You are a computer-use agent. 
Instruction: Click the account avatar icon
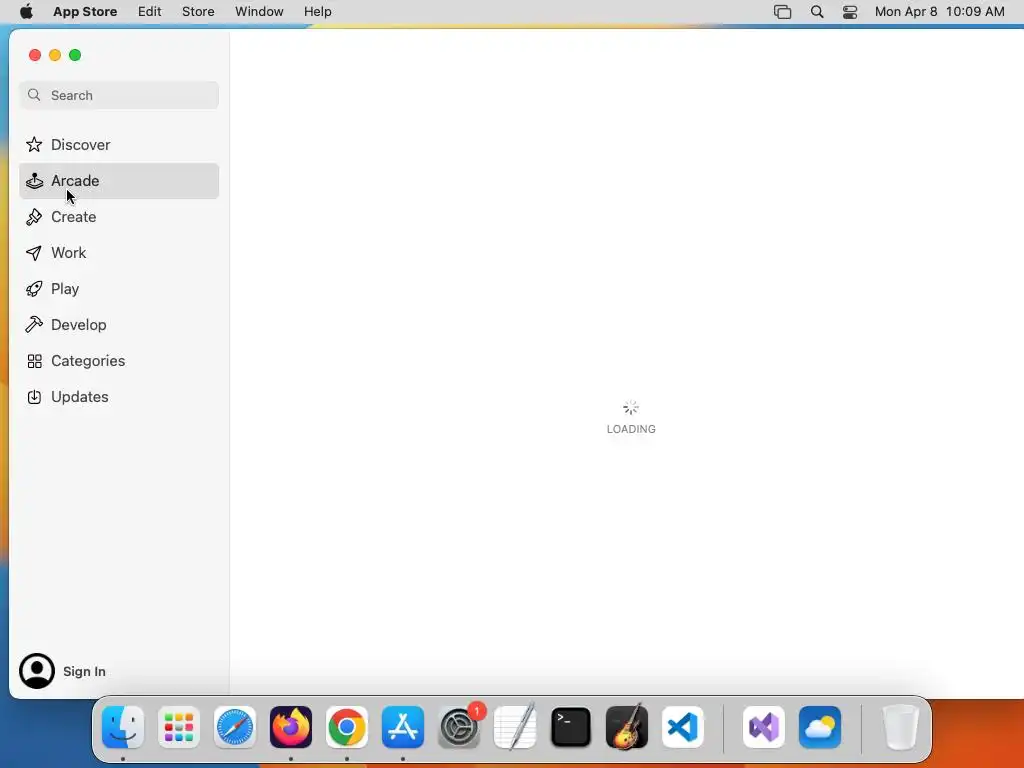pos(37,671)
